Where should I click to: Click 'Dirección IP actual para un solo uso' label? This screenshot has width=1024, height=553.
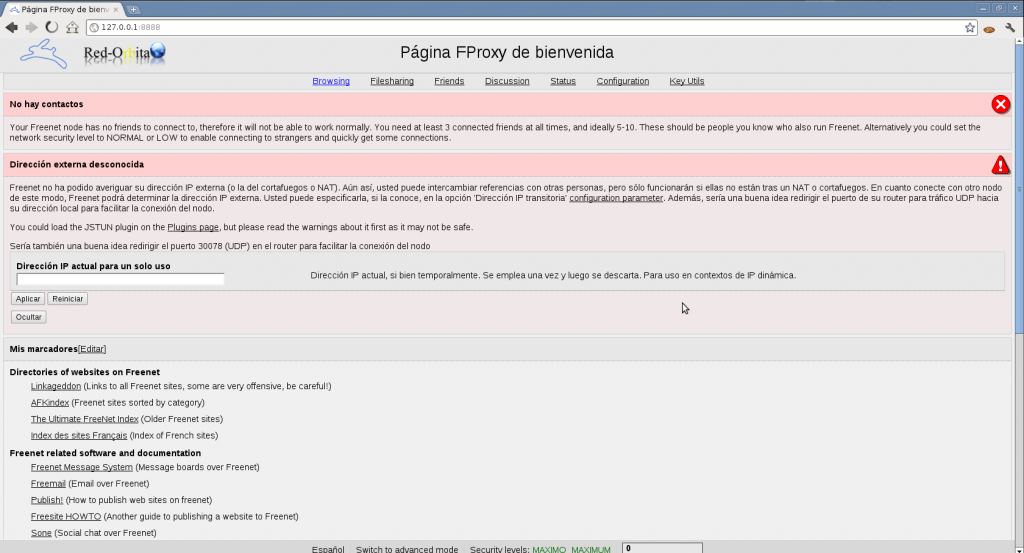(x=93, y=266)
